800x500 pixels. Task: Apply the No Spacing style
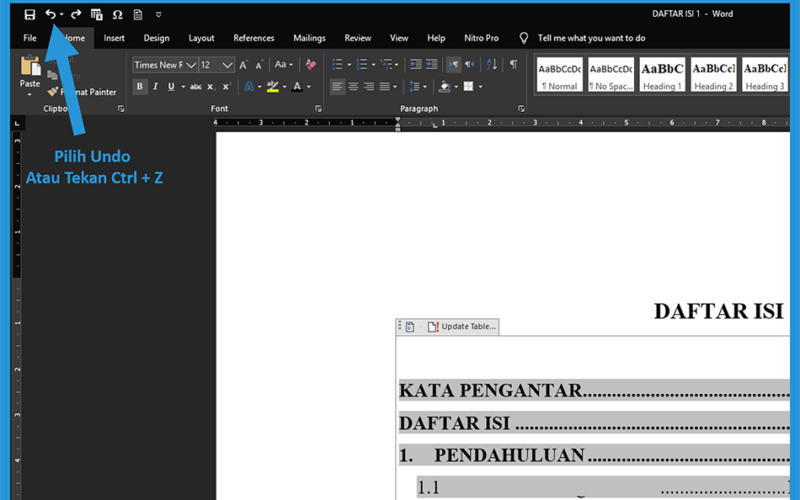pos(611,74)
